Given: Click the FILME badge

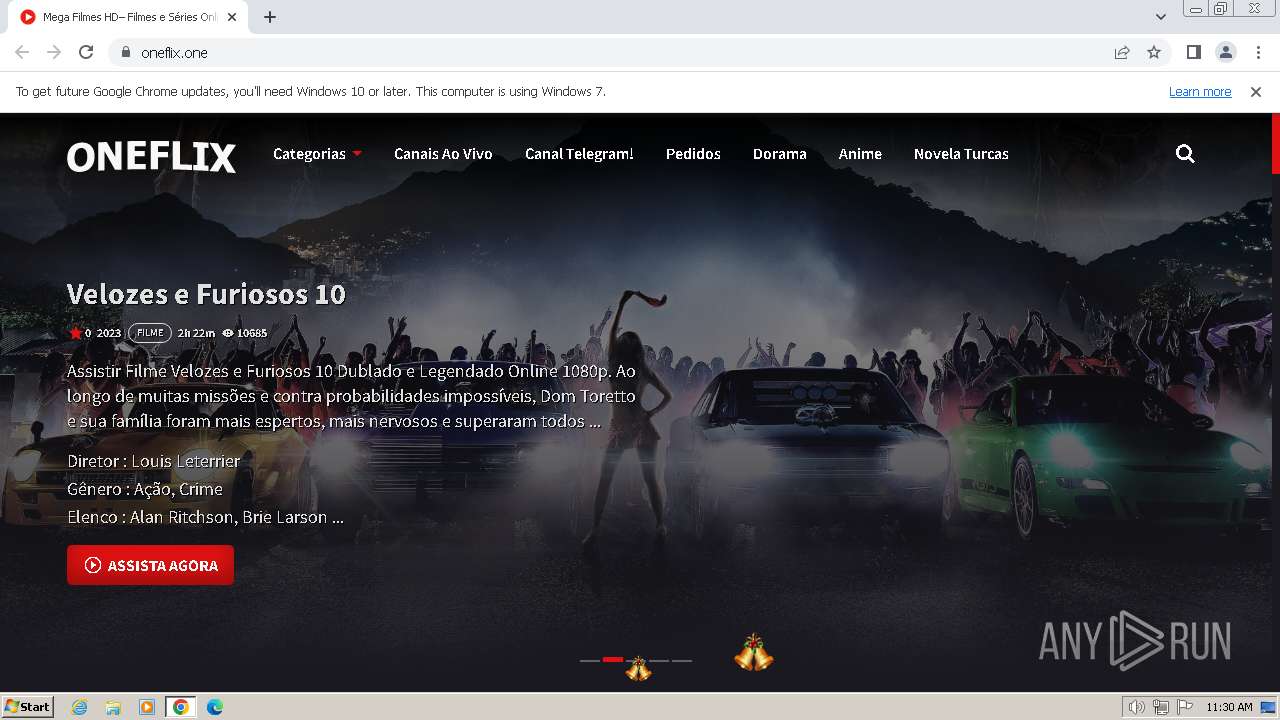Looking at the screenshot, I should 150,333.
